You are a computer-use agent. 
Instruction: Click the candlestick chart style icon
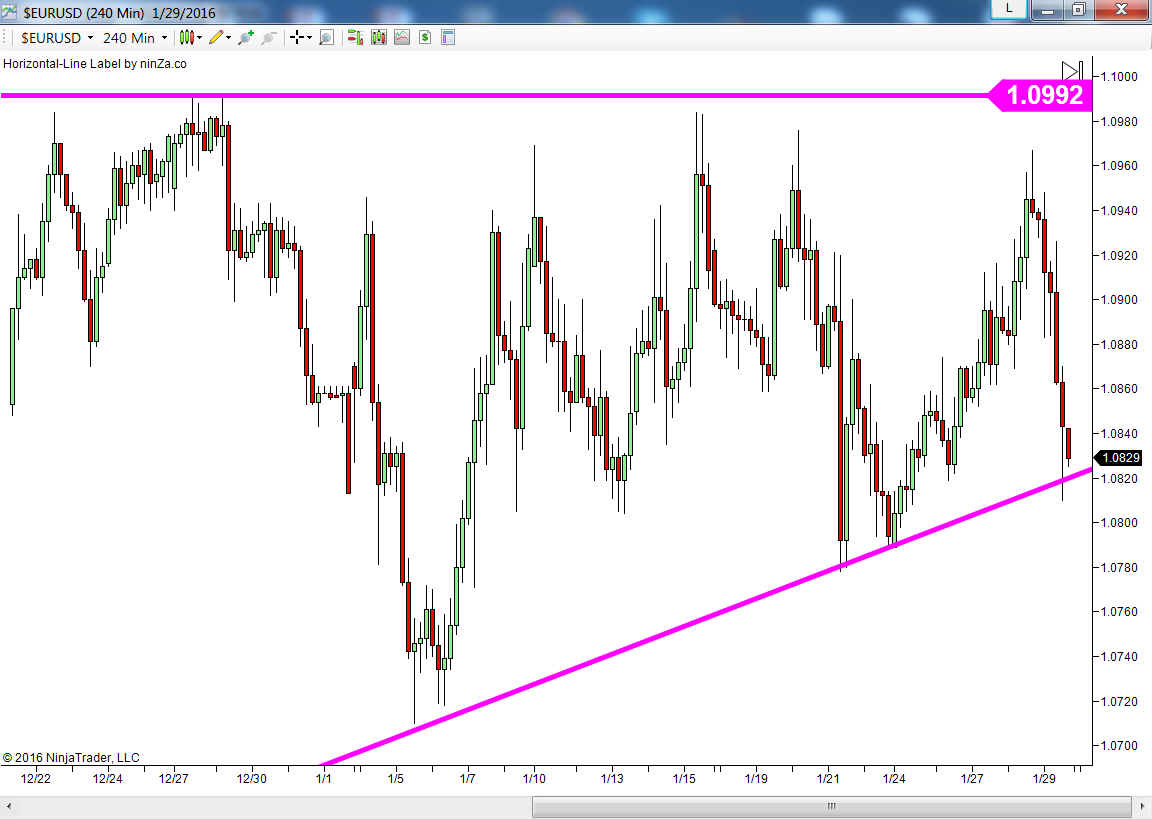pyautogui.click(x=187, y=37)
